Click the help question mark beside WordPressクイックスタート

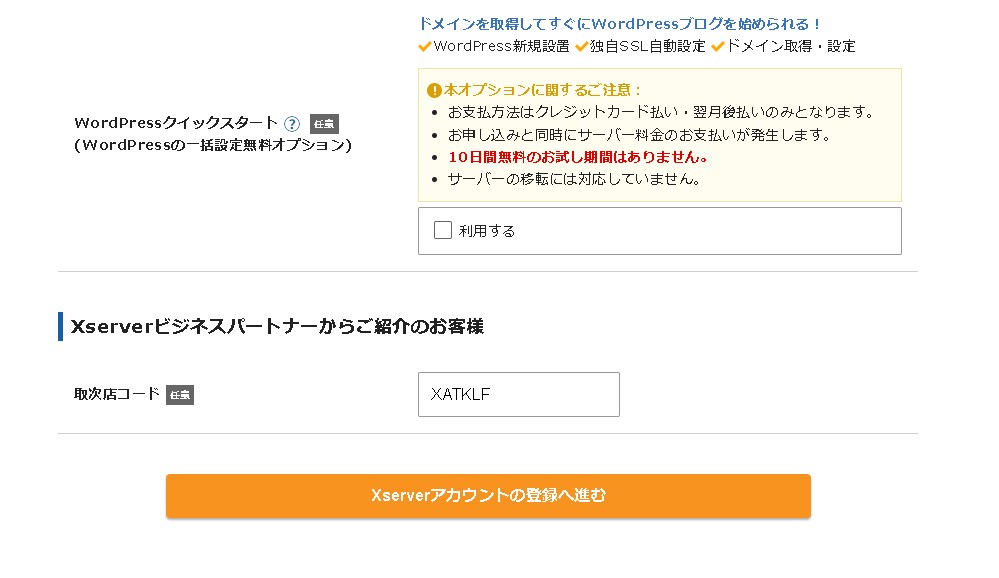point(292,124)
